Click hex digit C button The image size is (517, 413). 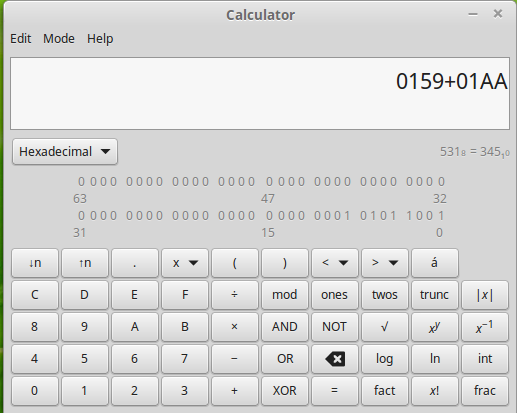tap(35, 295)
